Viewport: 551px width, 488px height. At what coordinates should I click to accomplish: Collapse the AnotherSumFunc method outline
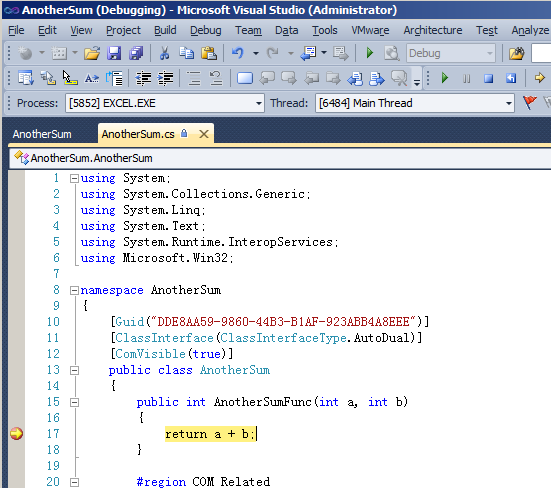pyautogui.click(x=74, y=402)
